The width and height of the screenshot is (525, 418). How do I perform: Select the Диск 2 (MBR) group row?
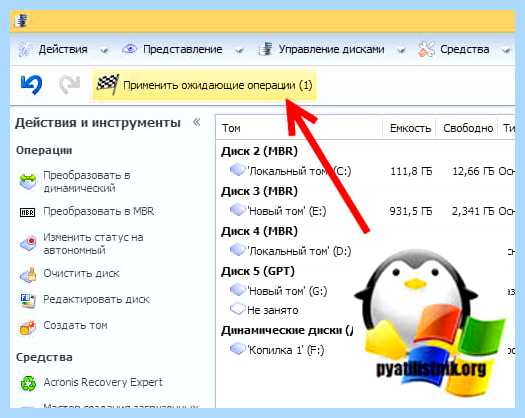click(259, 151)
